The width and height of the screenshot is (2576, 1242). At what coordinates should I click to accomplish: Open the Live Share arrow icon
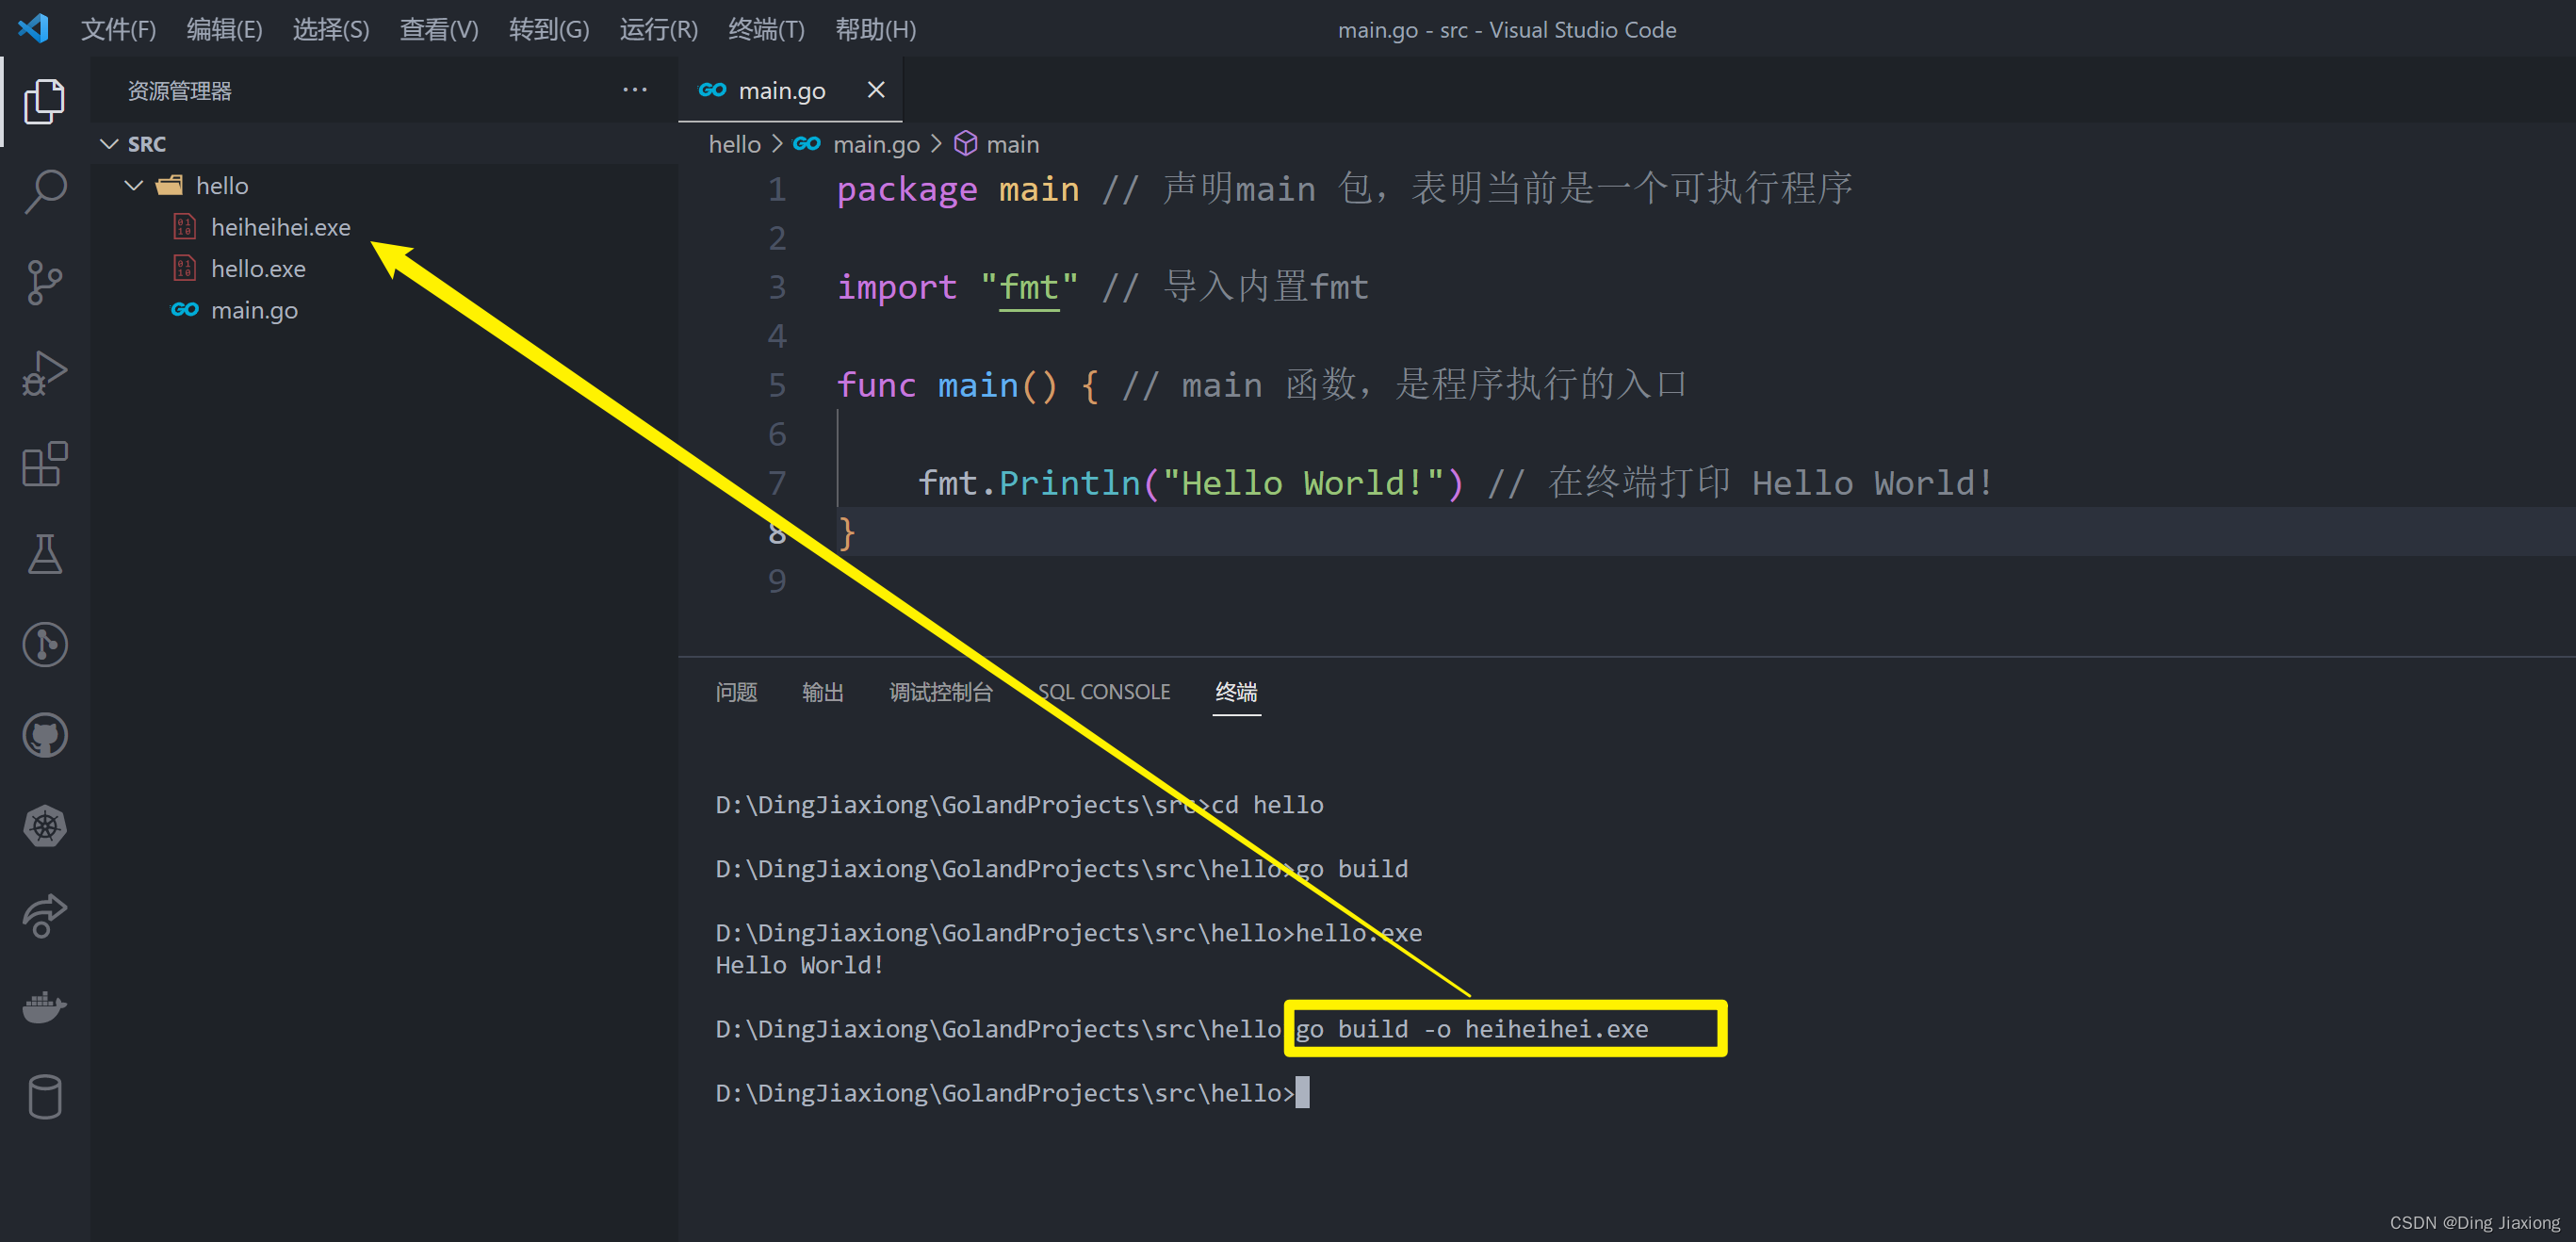(x=44, y=916)
